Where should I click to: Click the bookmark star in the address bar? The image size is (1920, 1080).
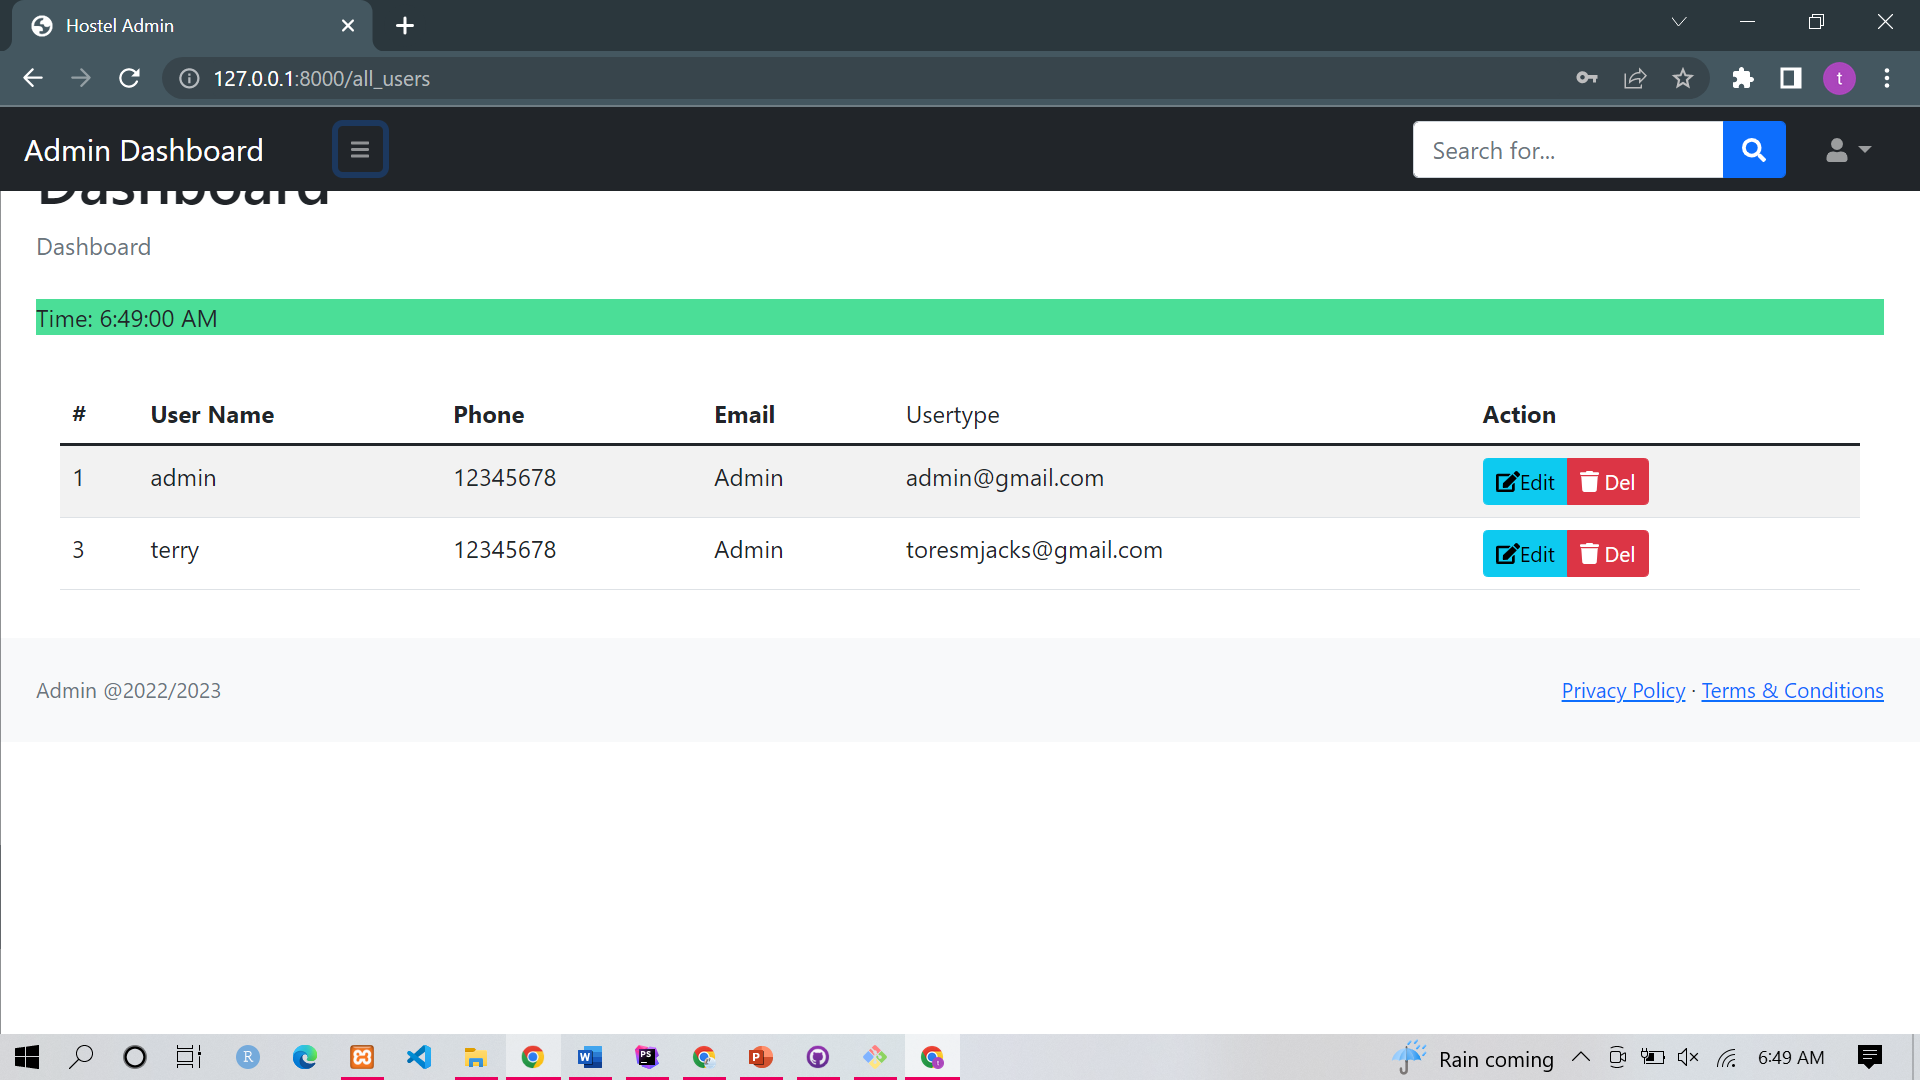[x=1683, y=78]
